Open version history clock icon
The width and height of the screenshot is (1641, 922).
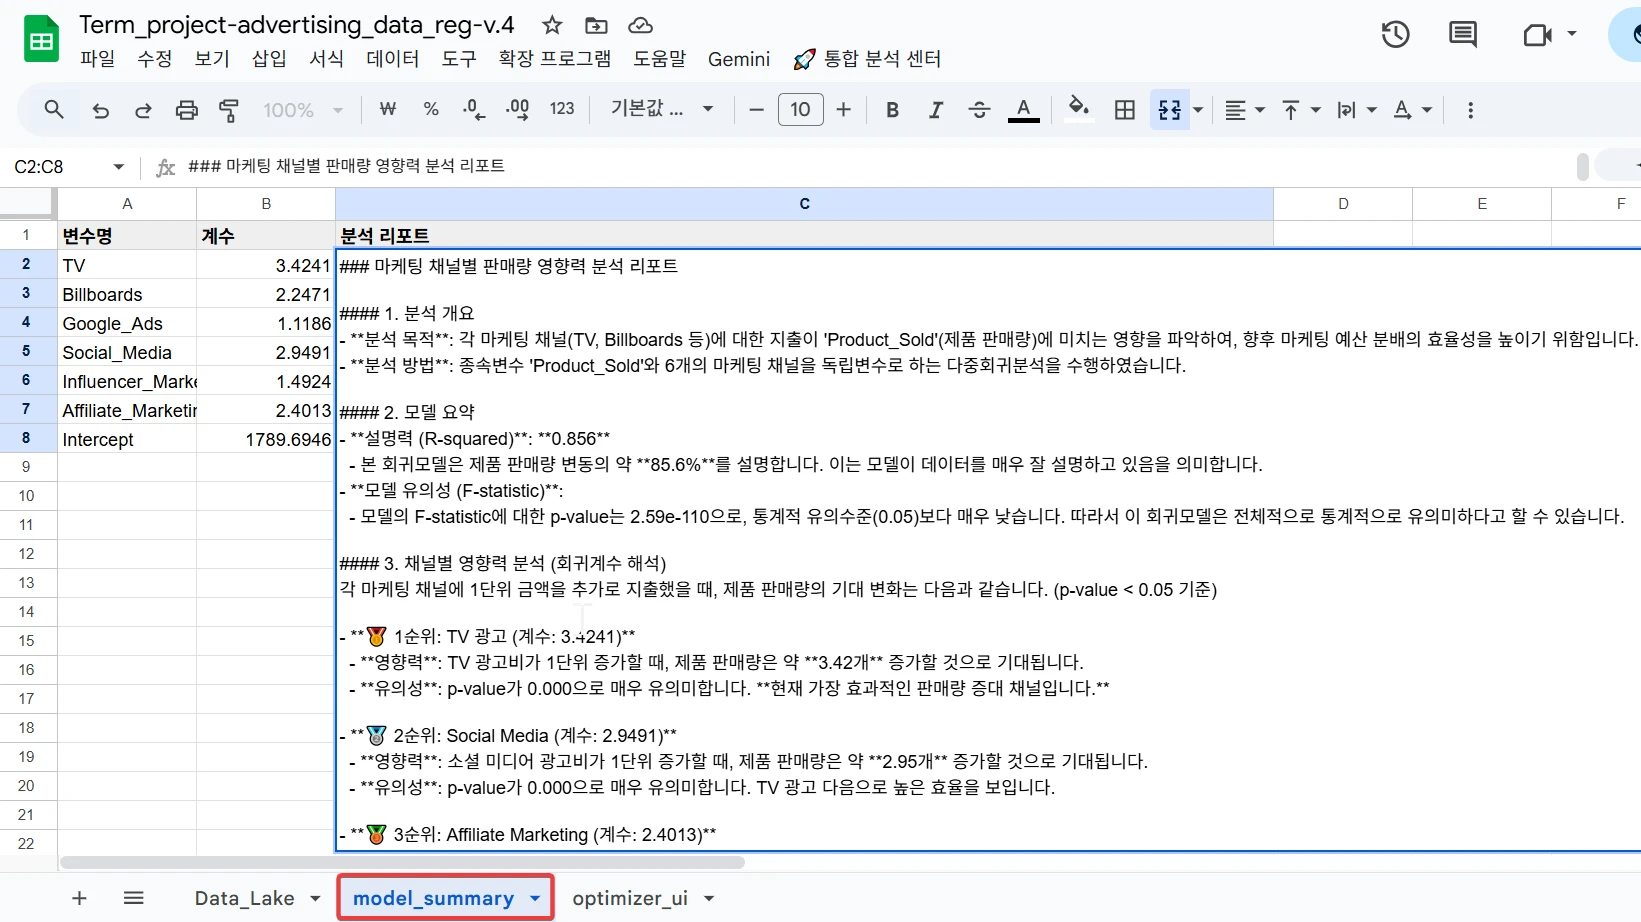(x=1395, y=35)
